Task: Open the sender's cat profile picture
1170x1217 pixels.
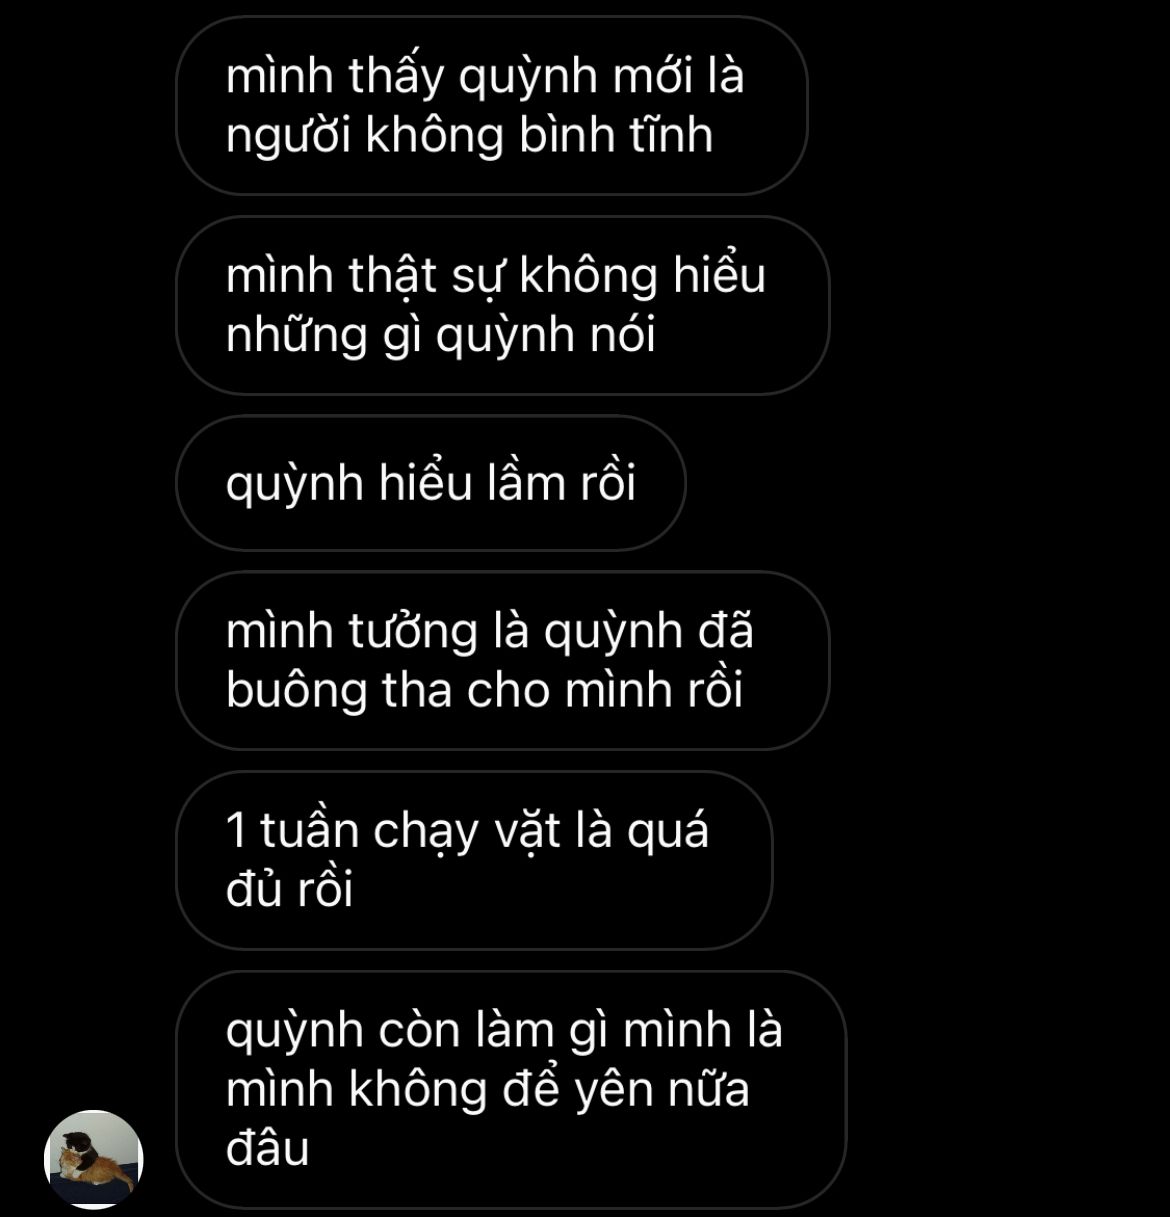Action: pos(94,1160)
